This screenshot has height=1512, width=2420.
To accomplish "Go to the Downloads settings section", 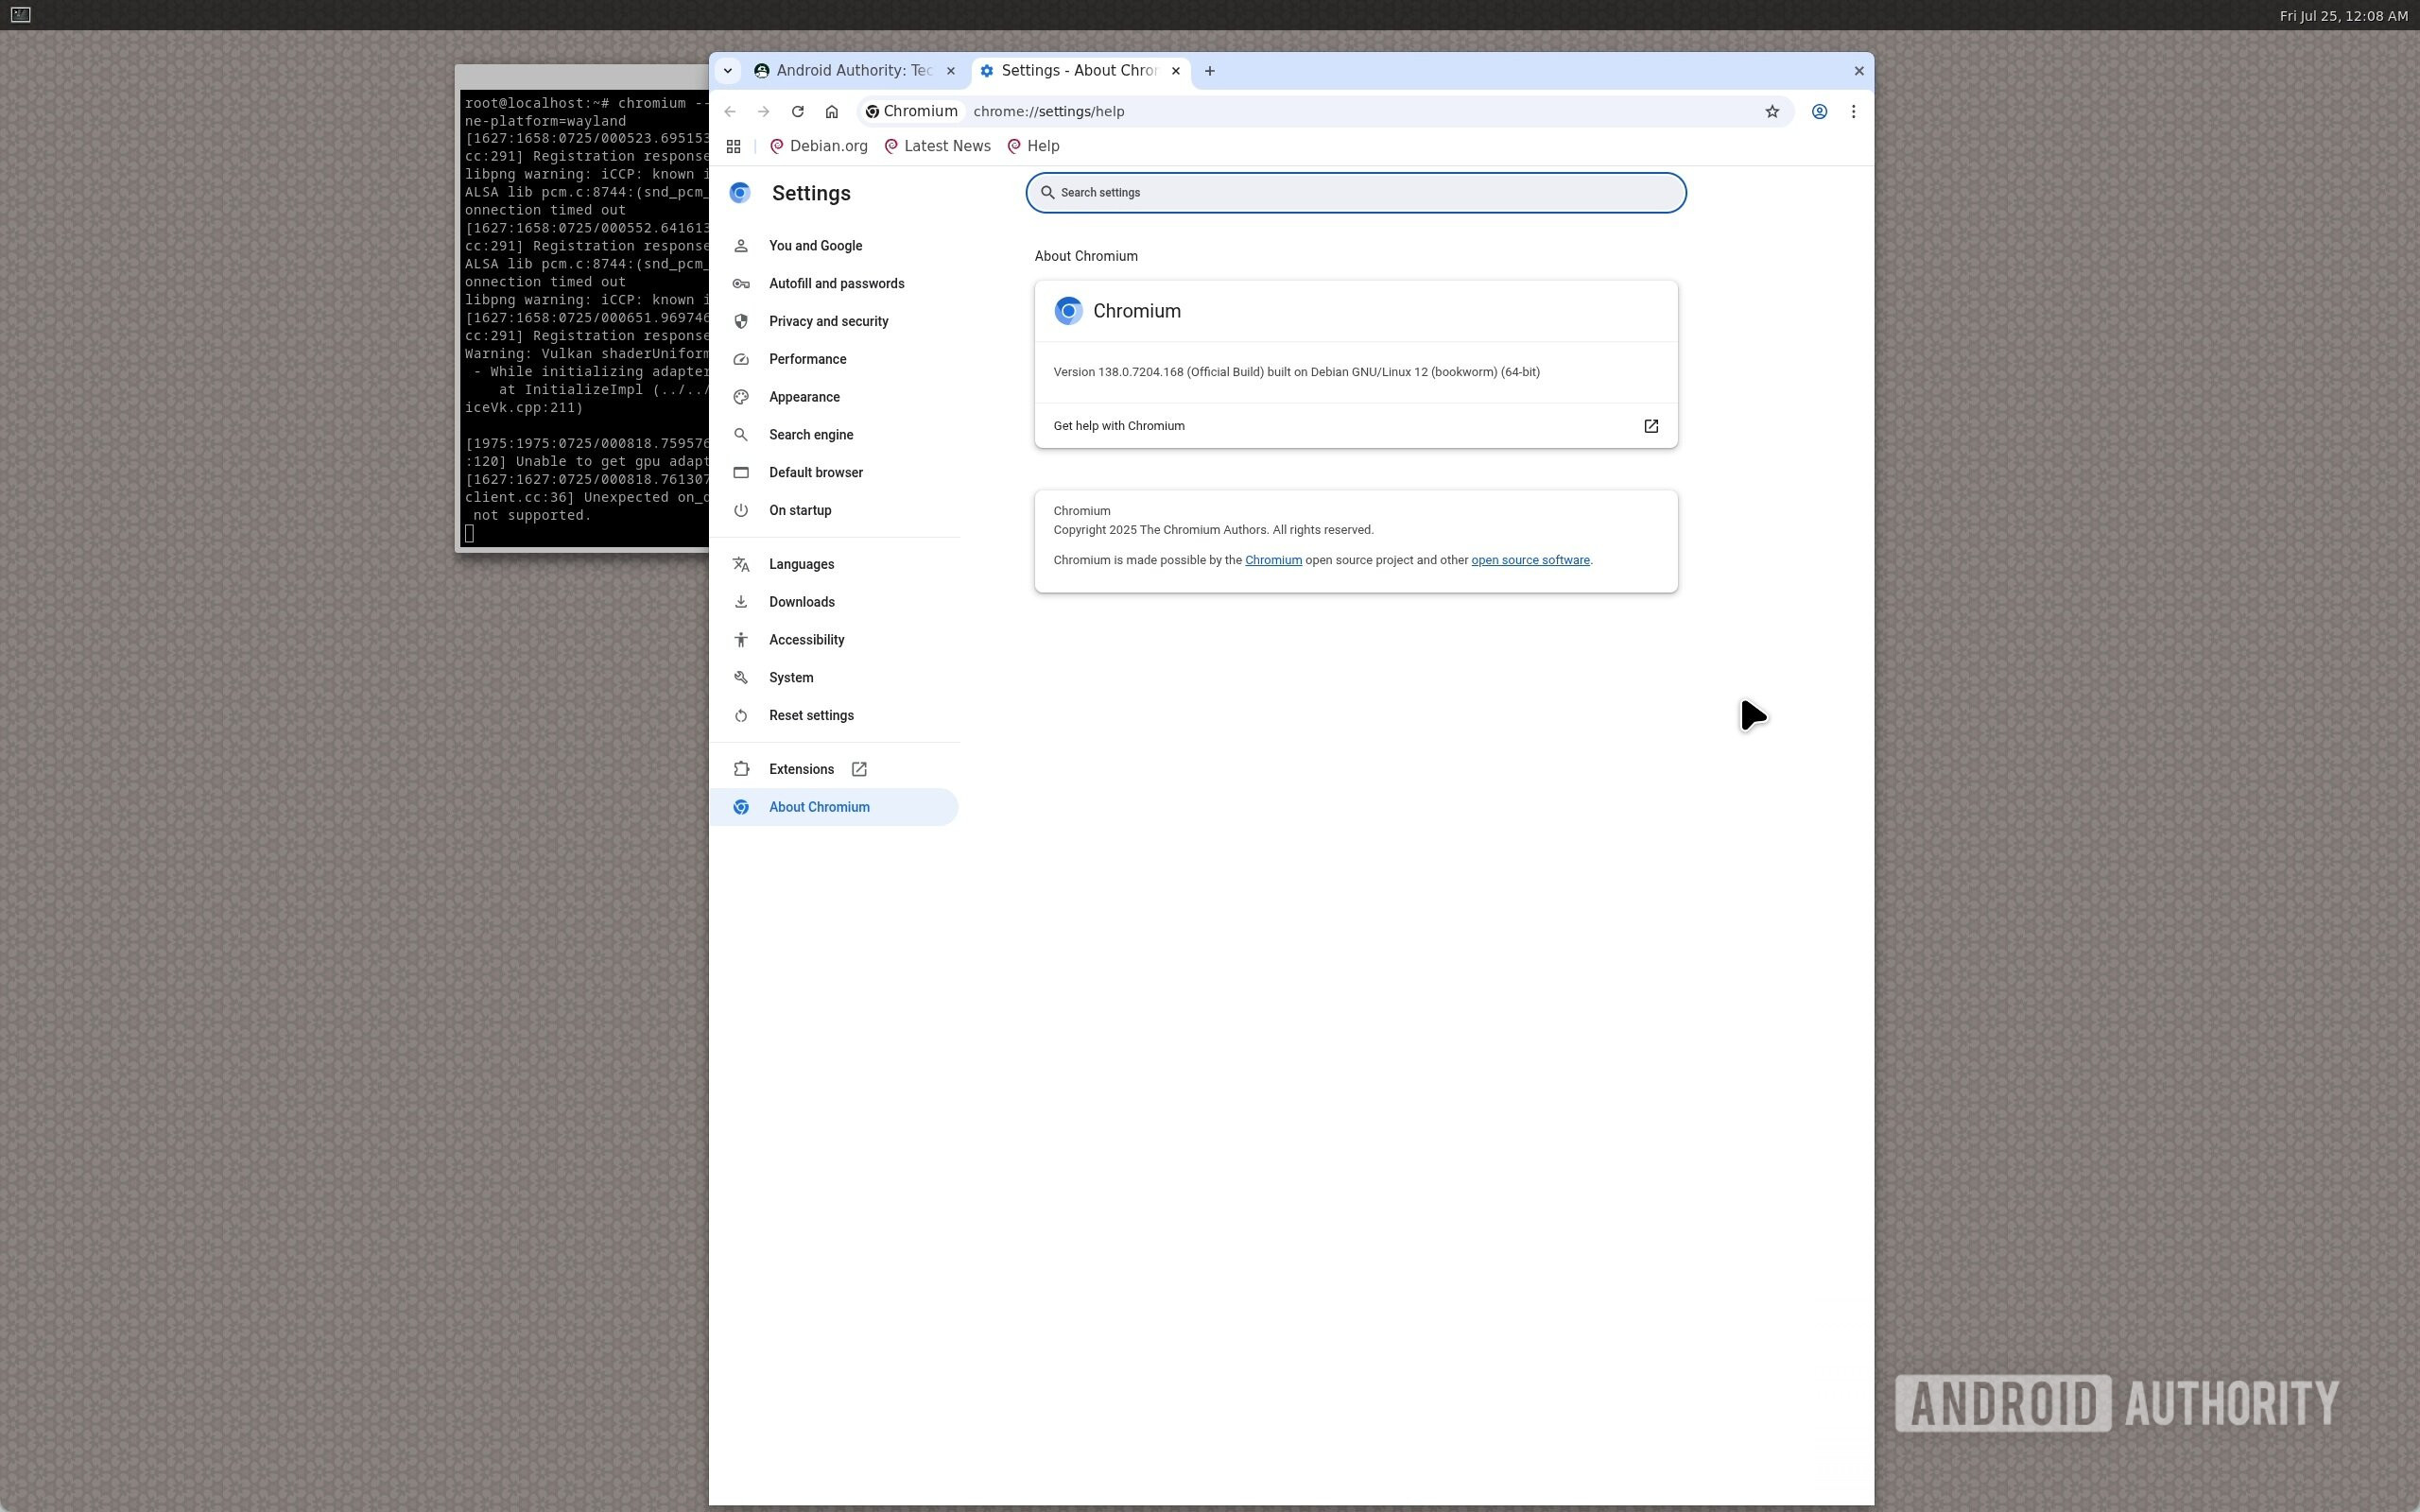I will pyautogui.click(x=801, y=602).
